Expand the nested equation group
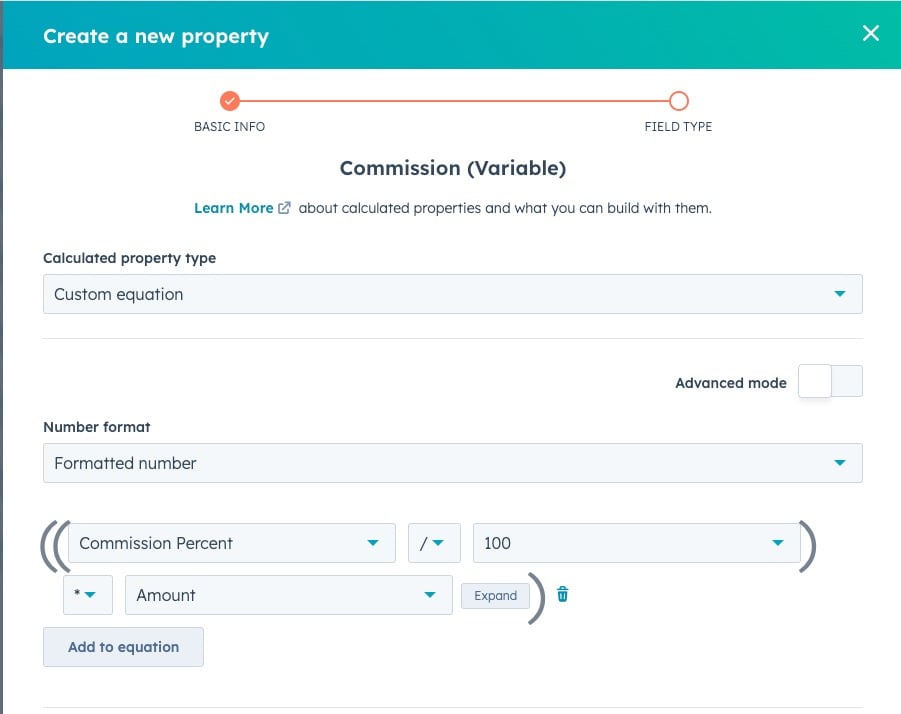Screen dimensions: 901x714 [x=495, y=595]
